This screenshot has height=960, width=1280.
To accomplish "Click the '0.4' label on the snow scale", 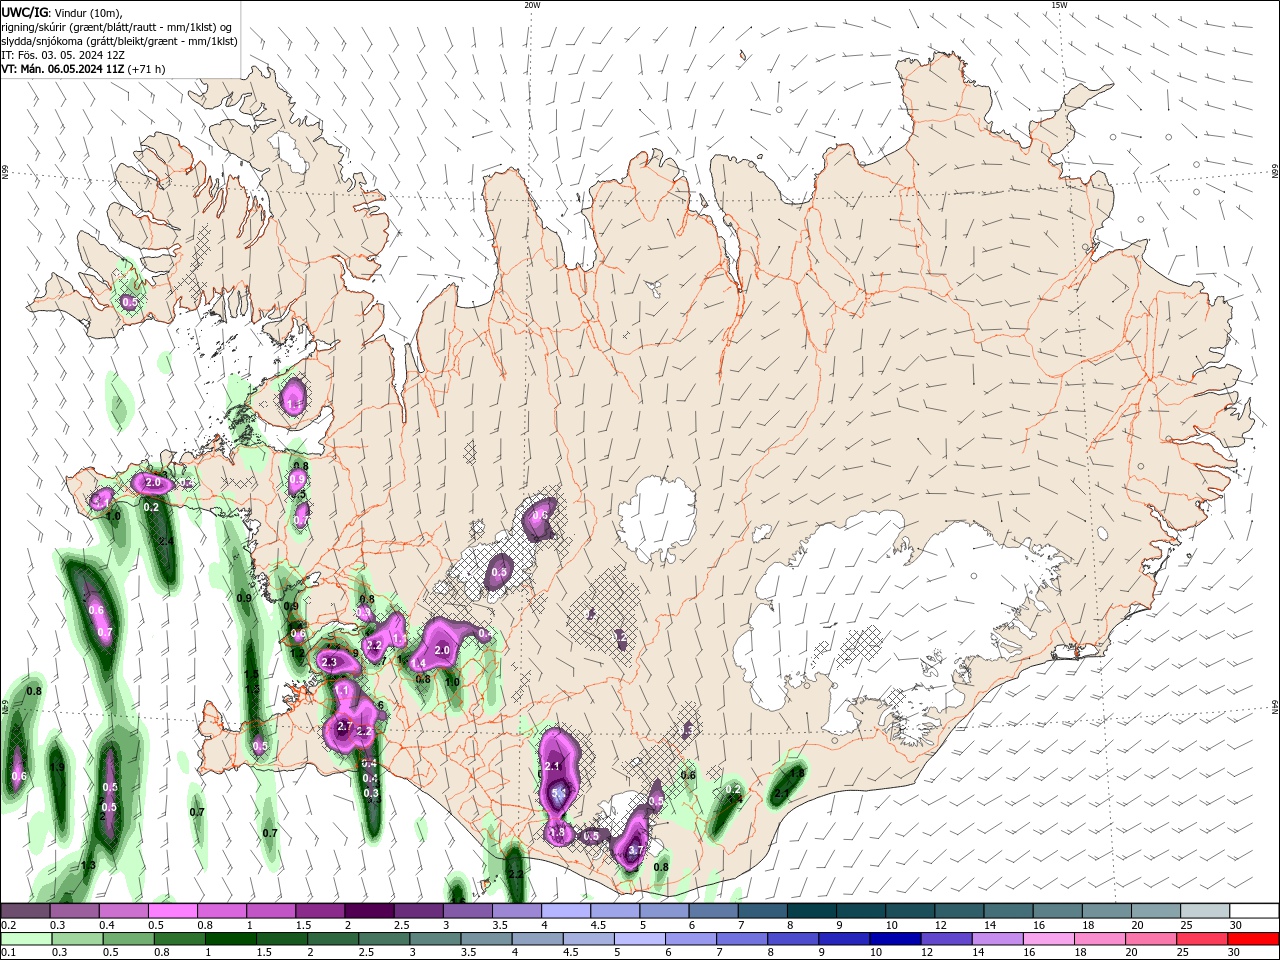I will pyautogui.click(x=107, y=925).
